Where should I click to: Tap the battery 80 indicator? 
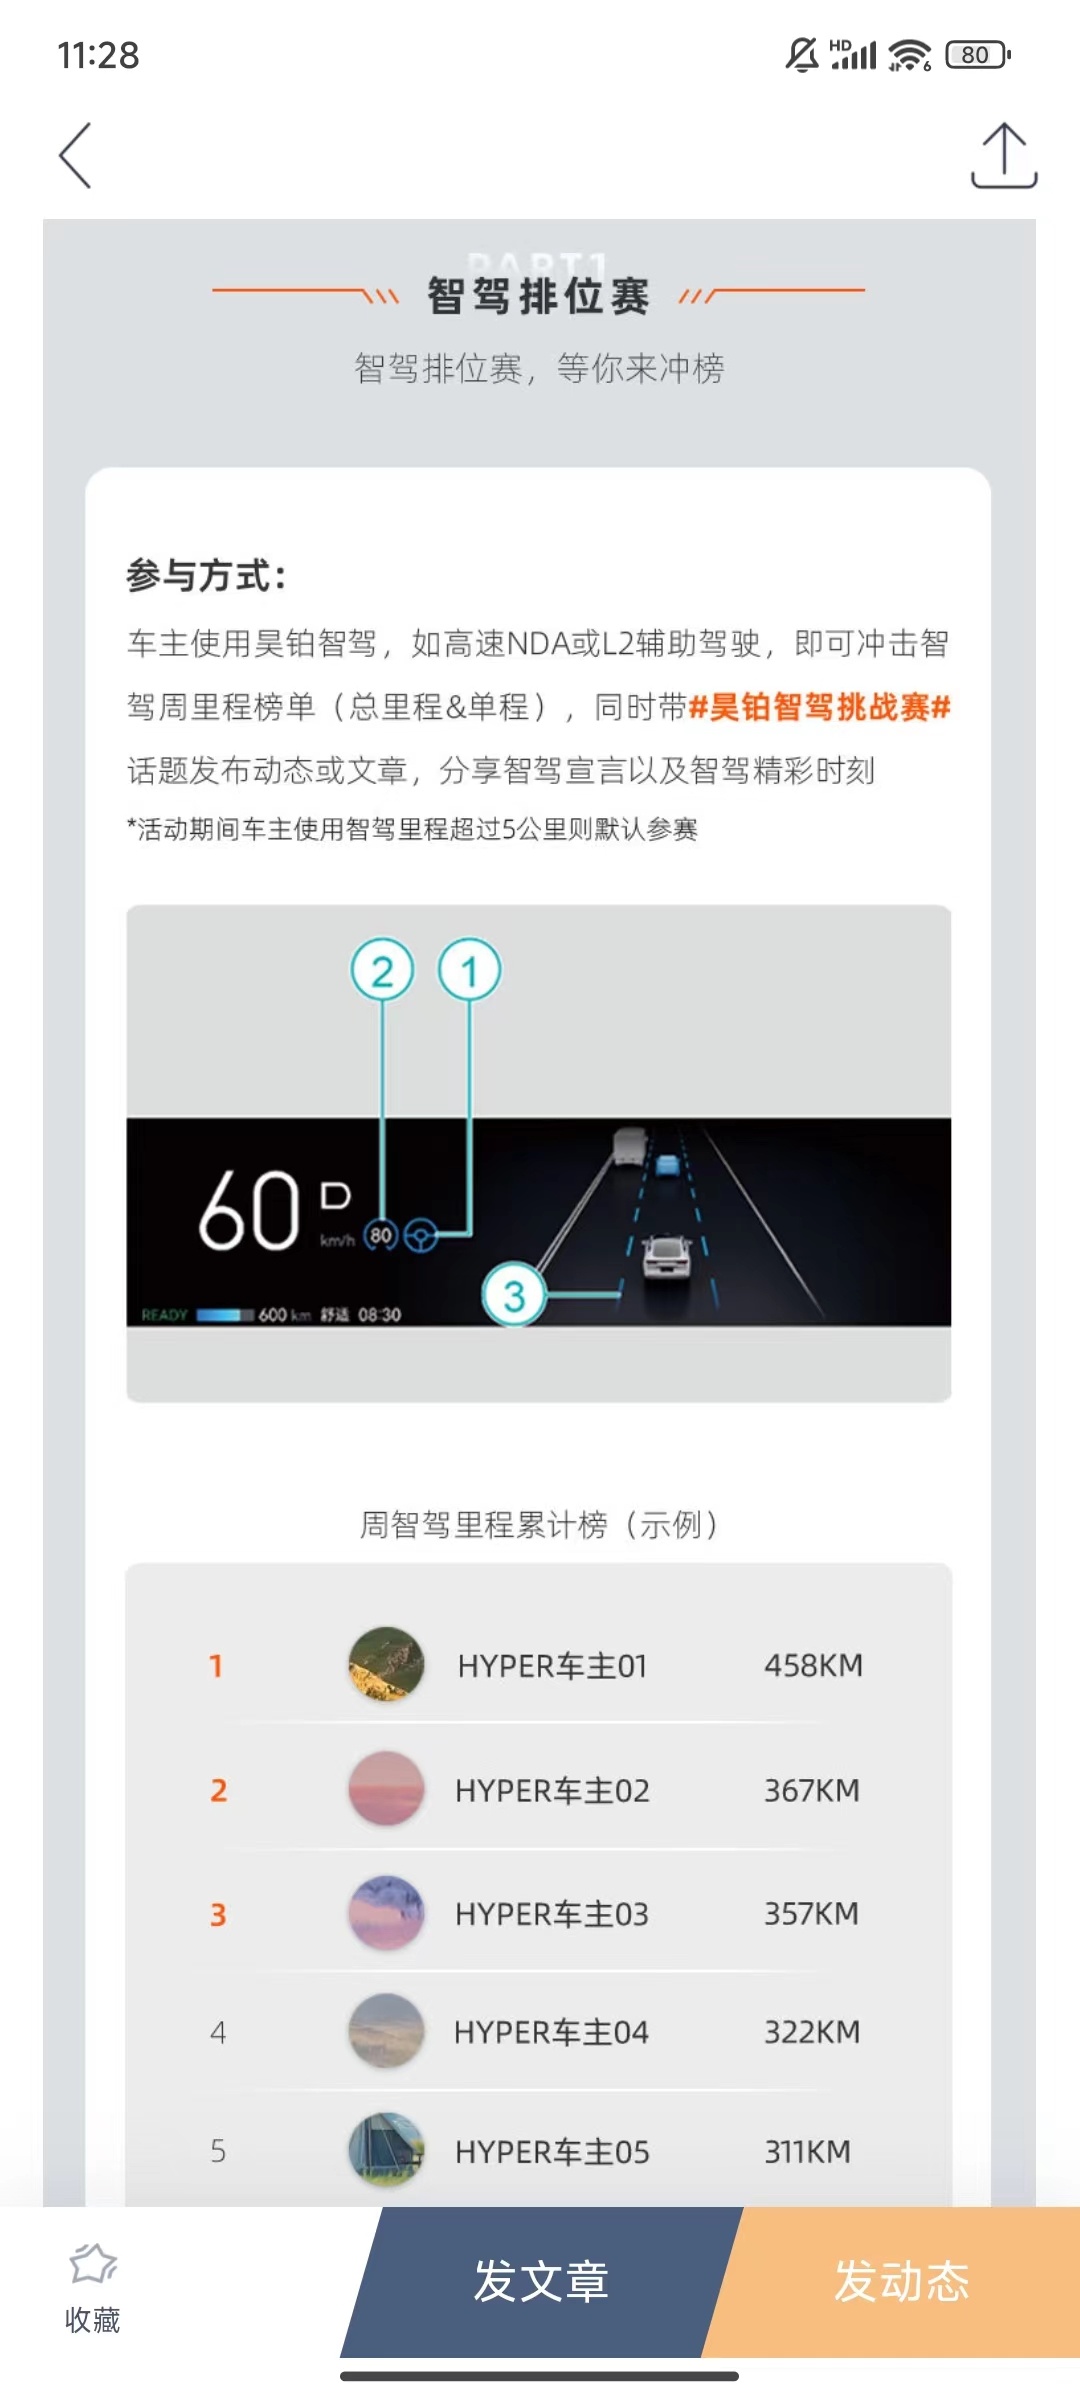[978, 55]
